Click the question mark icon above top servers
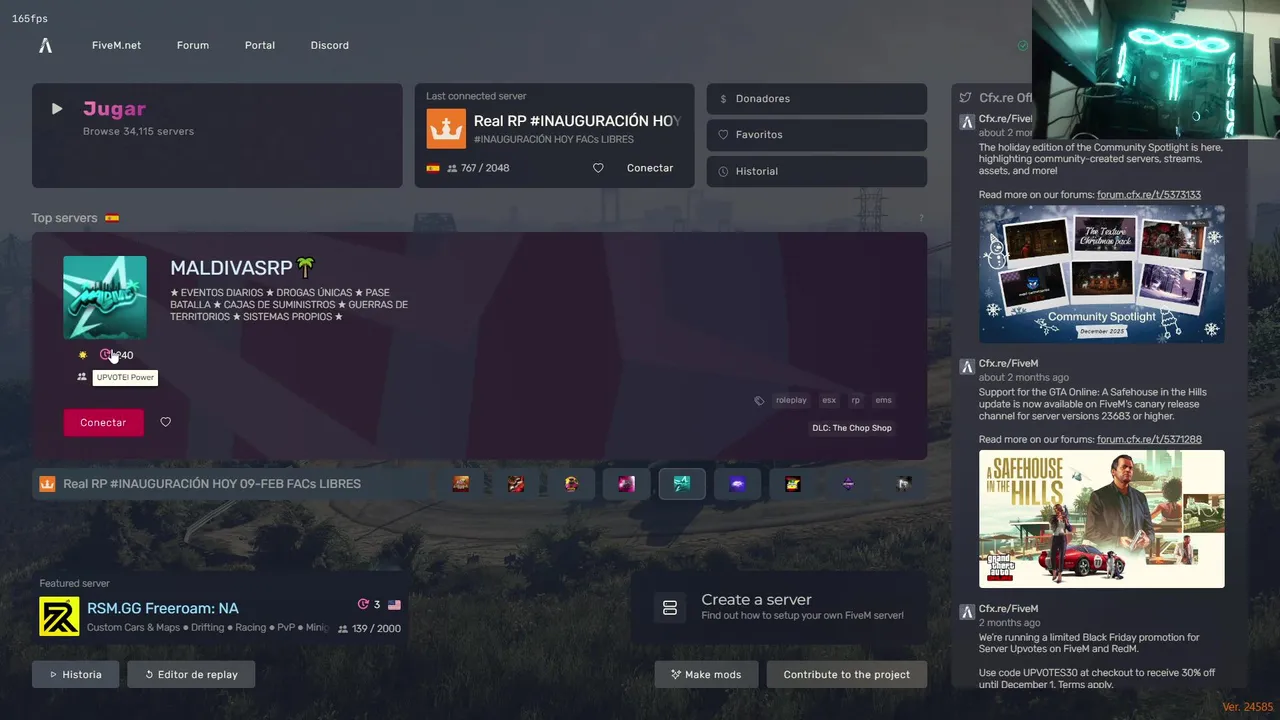 point(921,218)
